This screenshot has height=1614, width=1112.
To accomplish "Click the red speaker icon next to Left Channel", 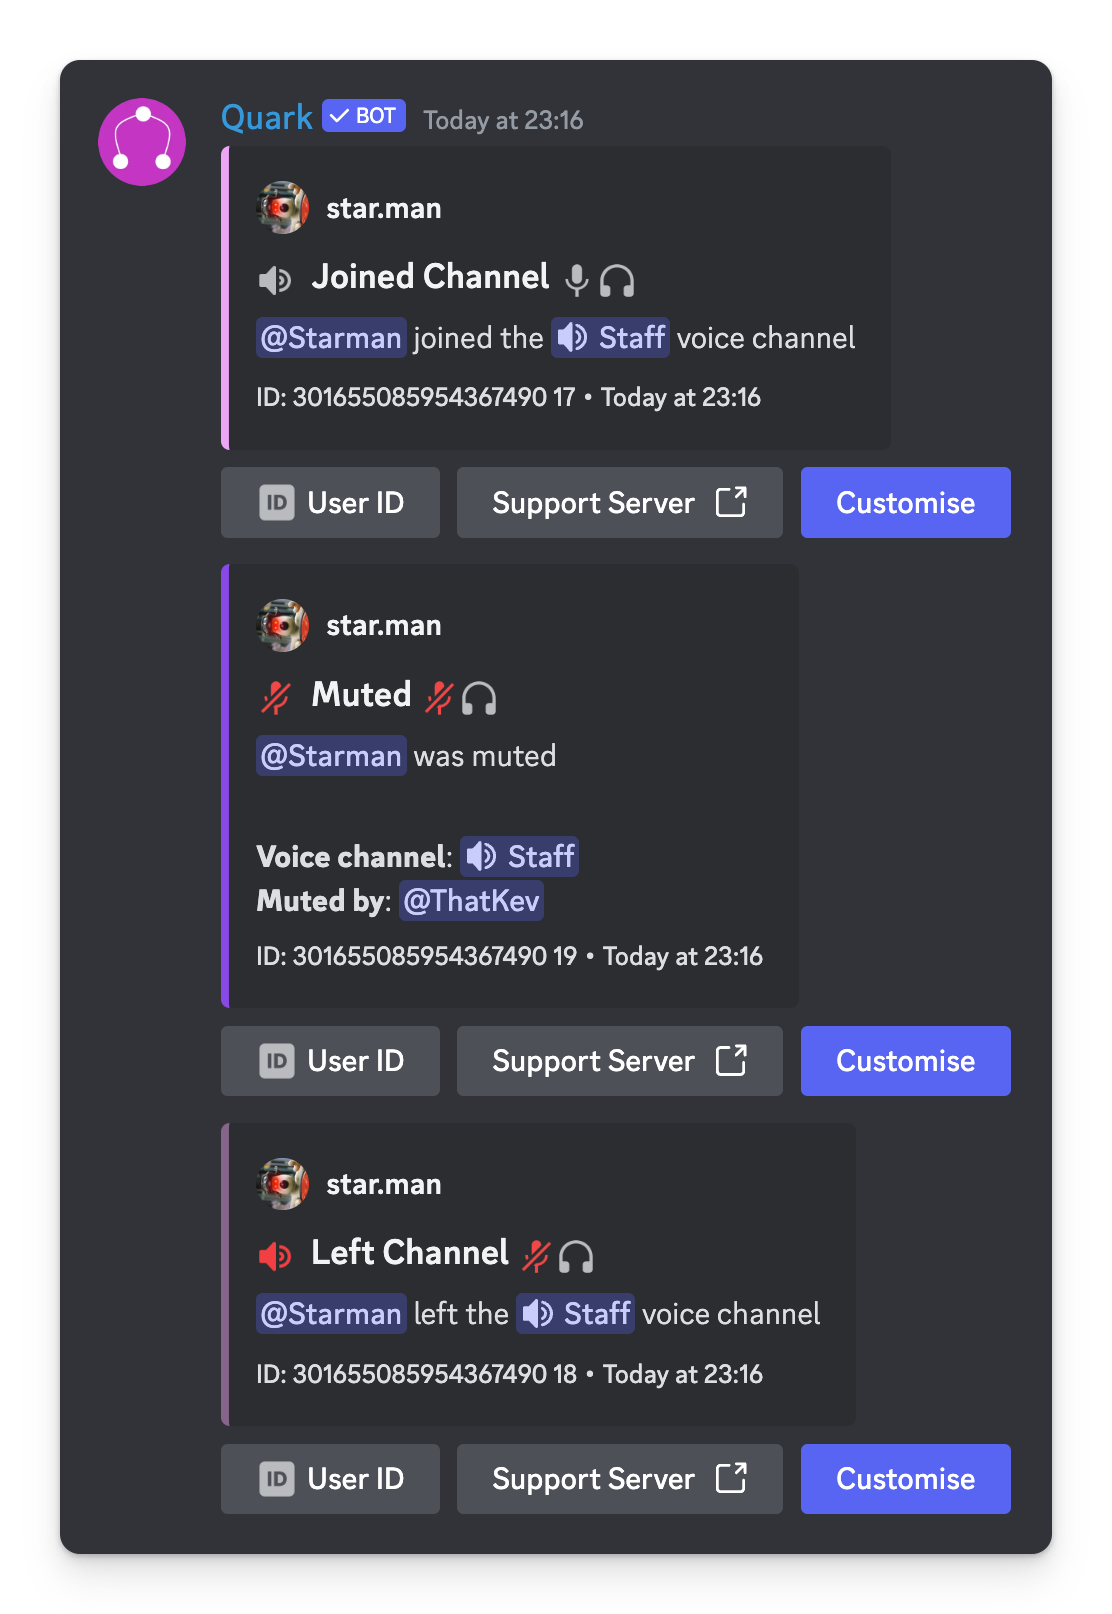I will tap(274, 1255).
